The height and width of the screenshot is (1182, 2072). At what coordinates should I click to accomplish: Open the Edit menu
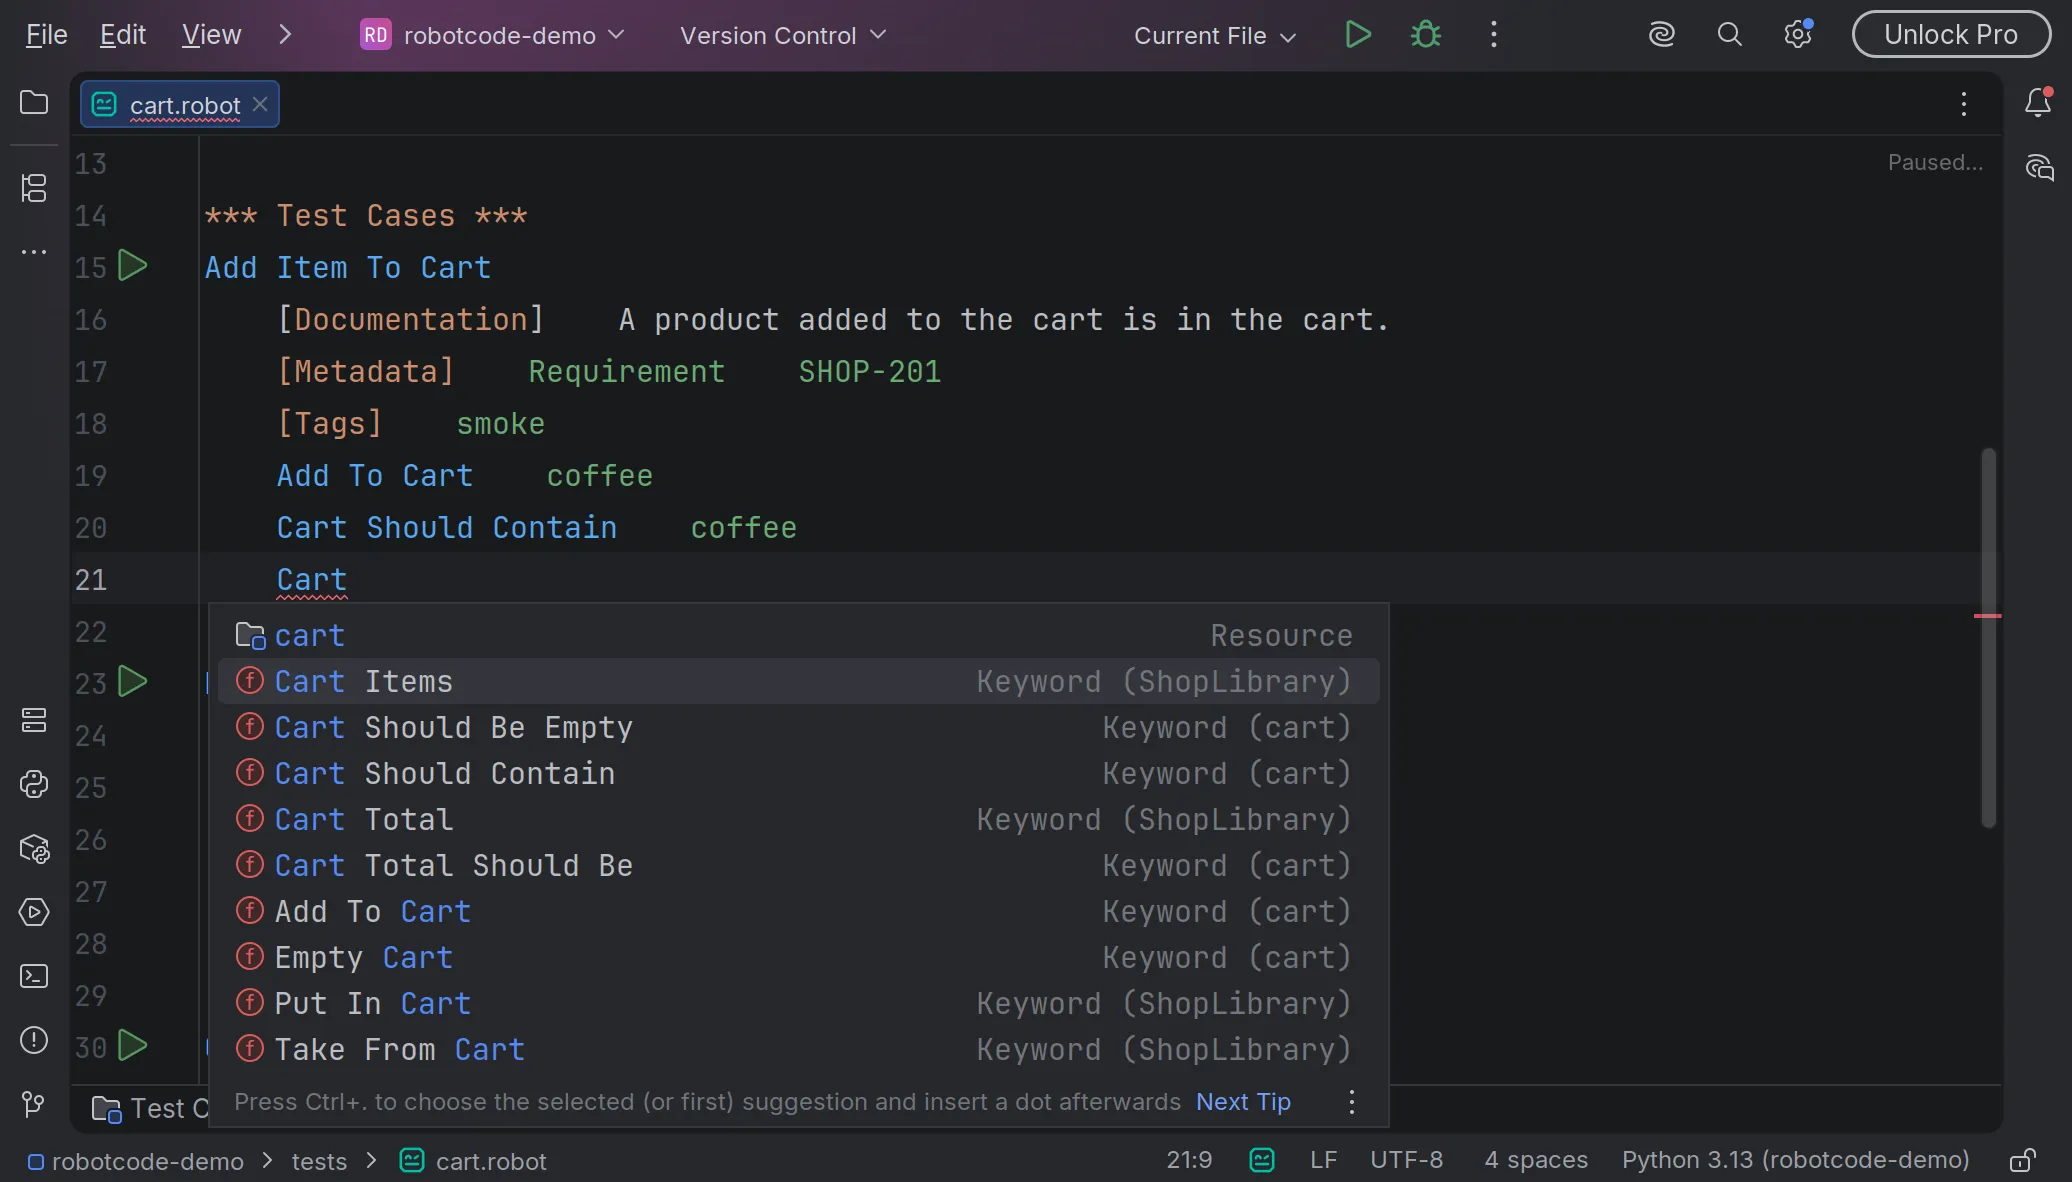(x=123, y=35)
